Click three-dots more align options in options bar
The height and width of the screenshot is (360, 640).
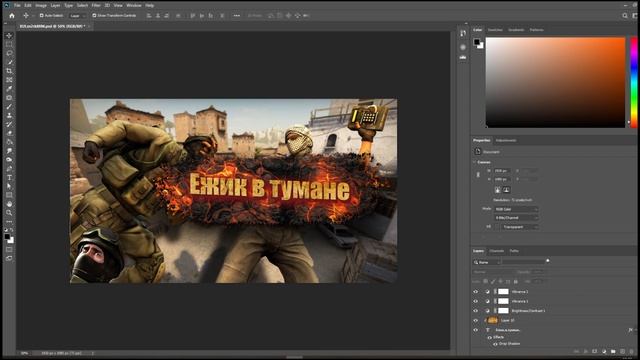[x=237, y=16]
